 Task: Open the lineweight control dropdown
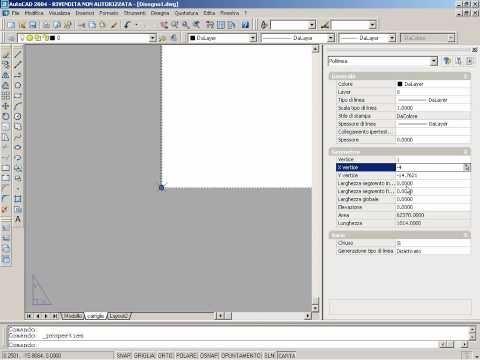tap(392, 38)
